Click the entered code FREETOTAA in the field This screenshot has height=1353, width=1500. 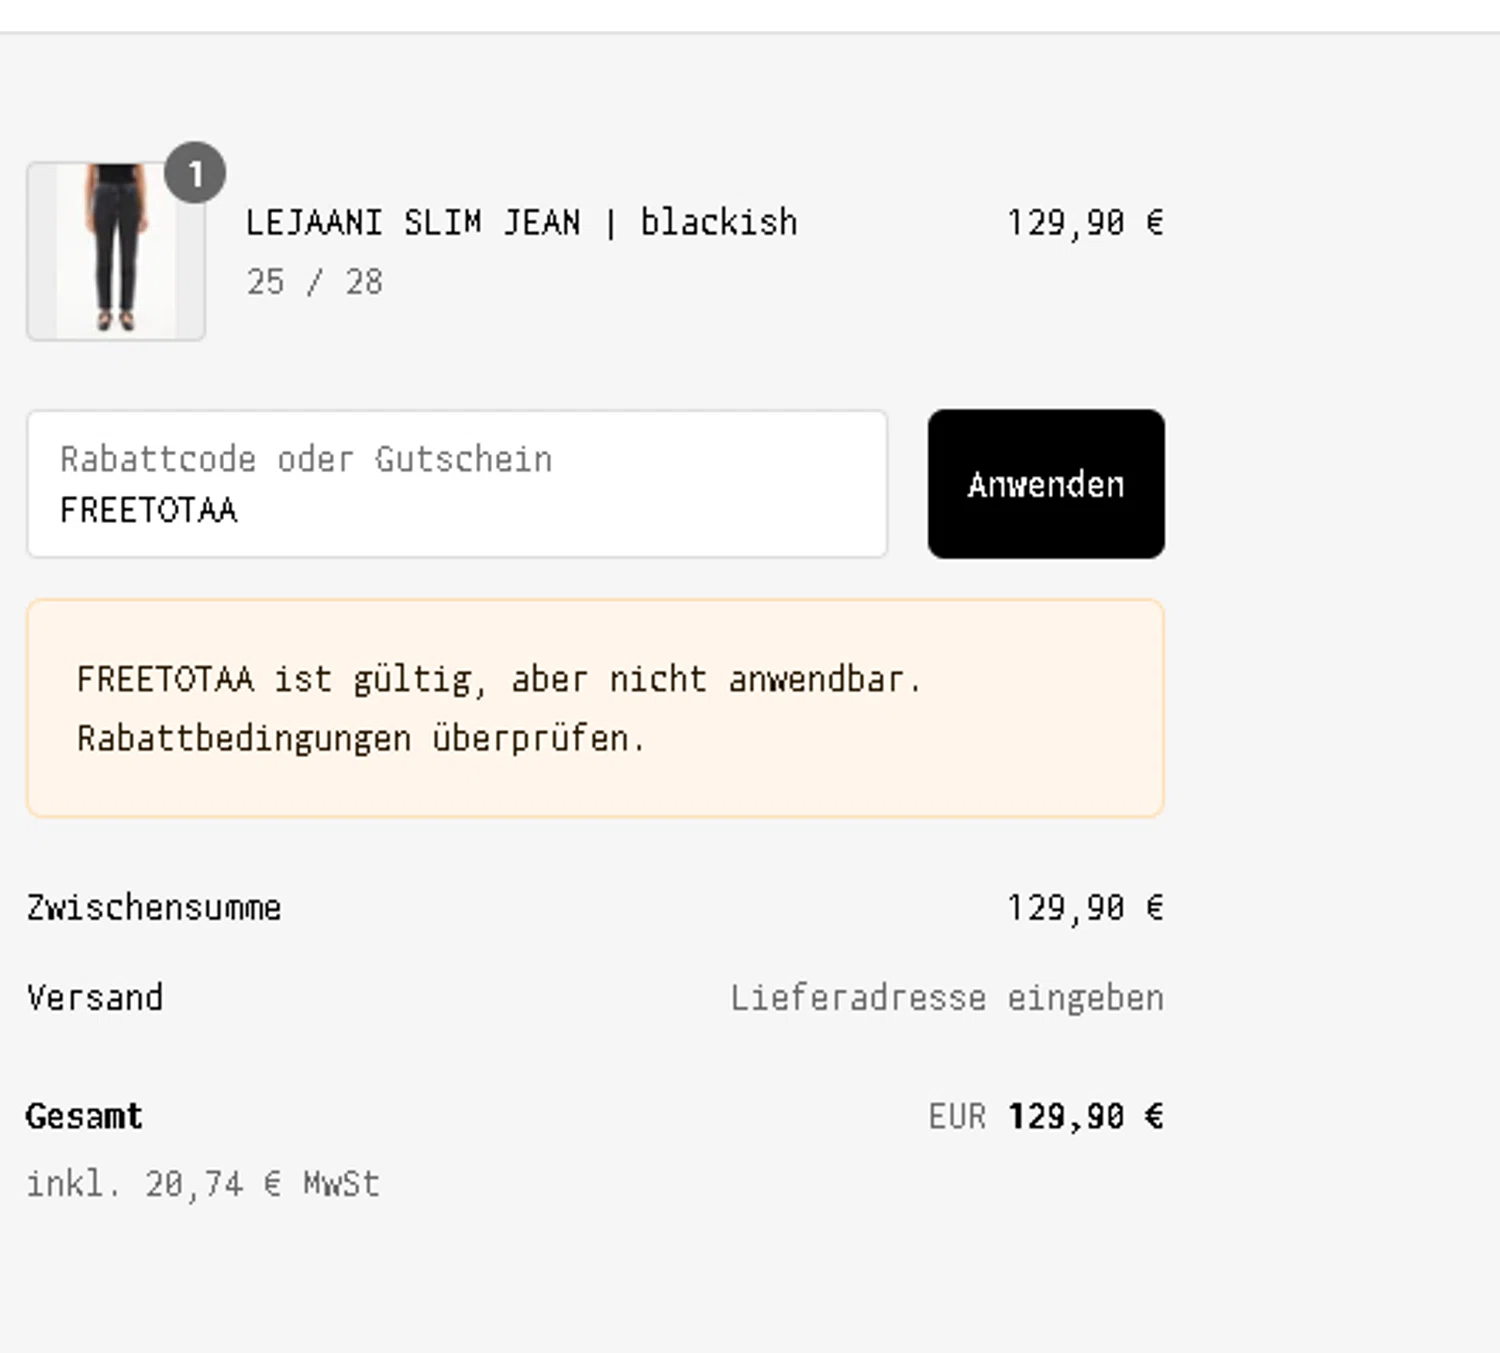[x=149, y=510]
